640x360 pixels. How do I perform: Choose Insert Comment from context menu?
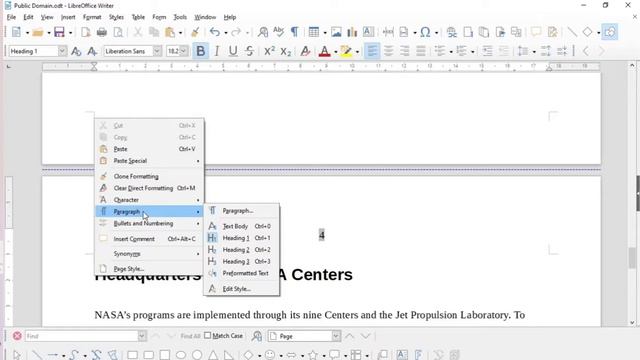[149, 239]
